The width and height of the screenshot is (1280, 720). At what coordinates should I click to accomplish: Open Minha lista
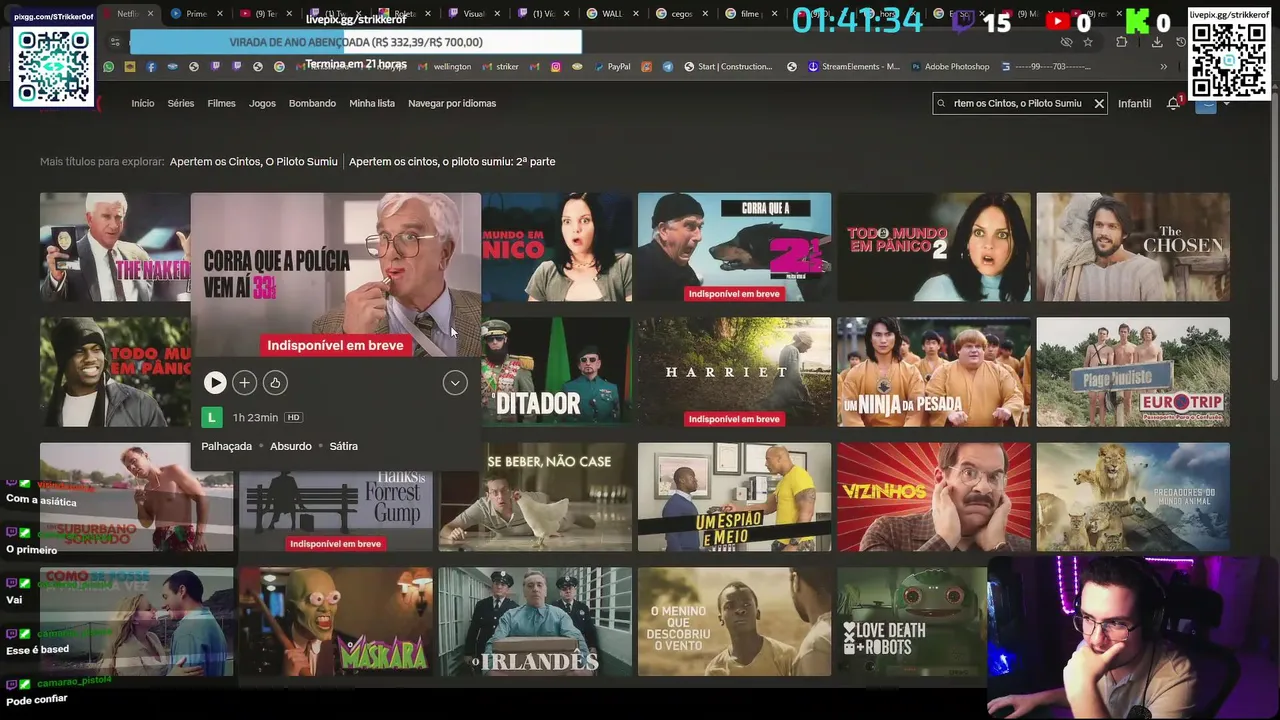(x=372, y=103)
